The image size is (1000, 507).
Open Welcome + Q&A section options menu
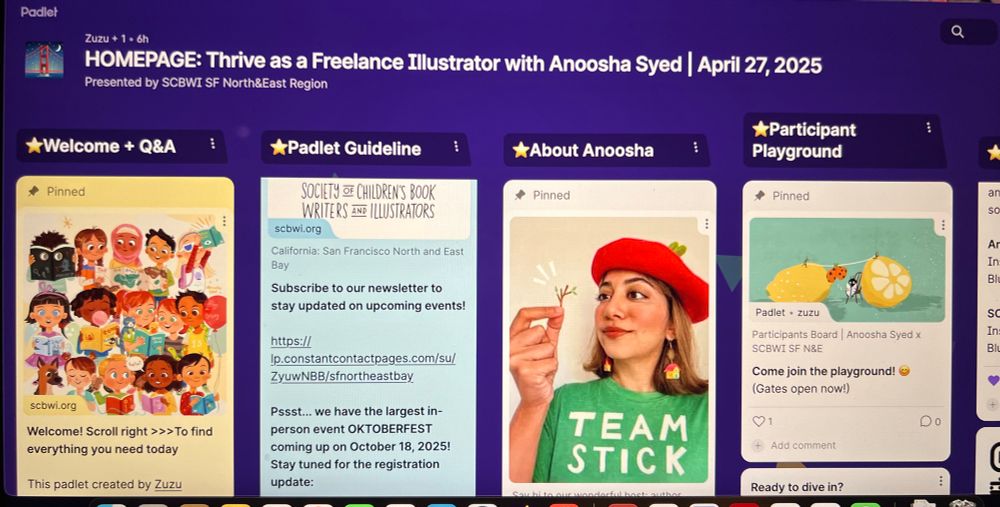[x=212, y=143]
